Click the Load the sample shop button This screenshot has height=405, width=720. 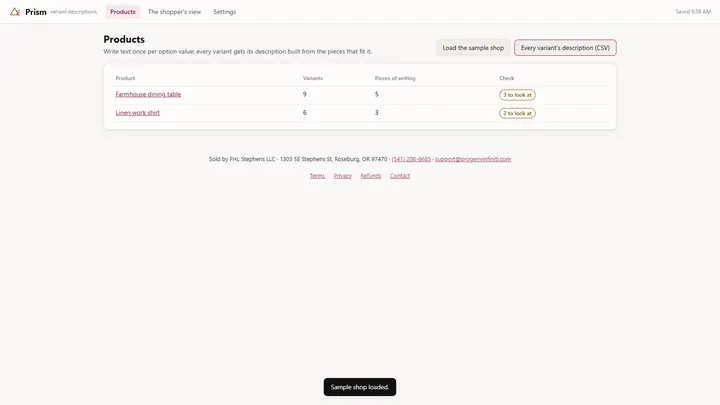473,48
